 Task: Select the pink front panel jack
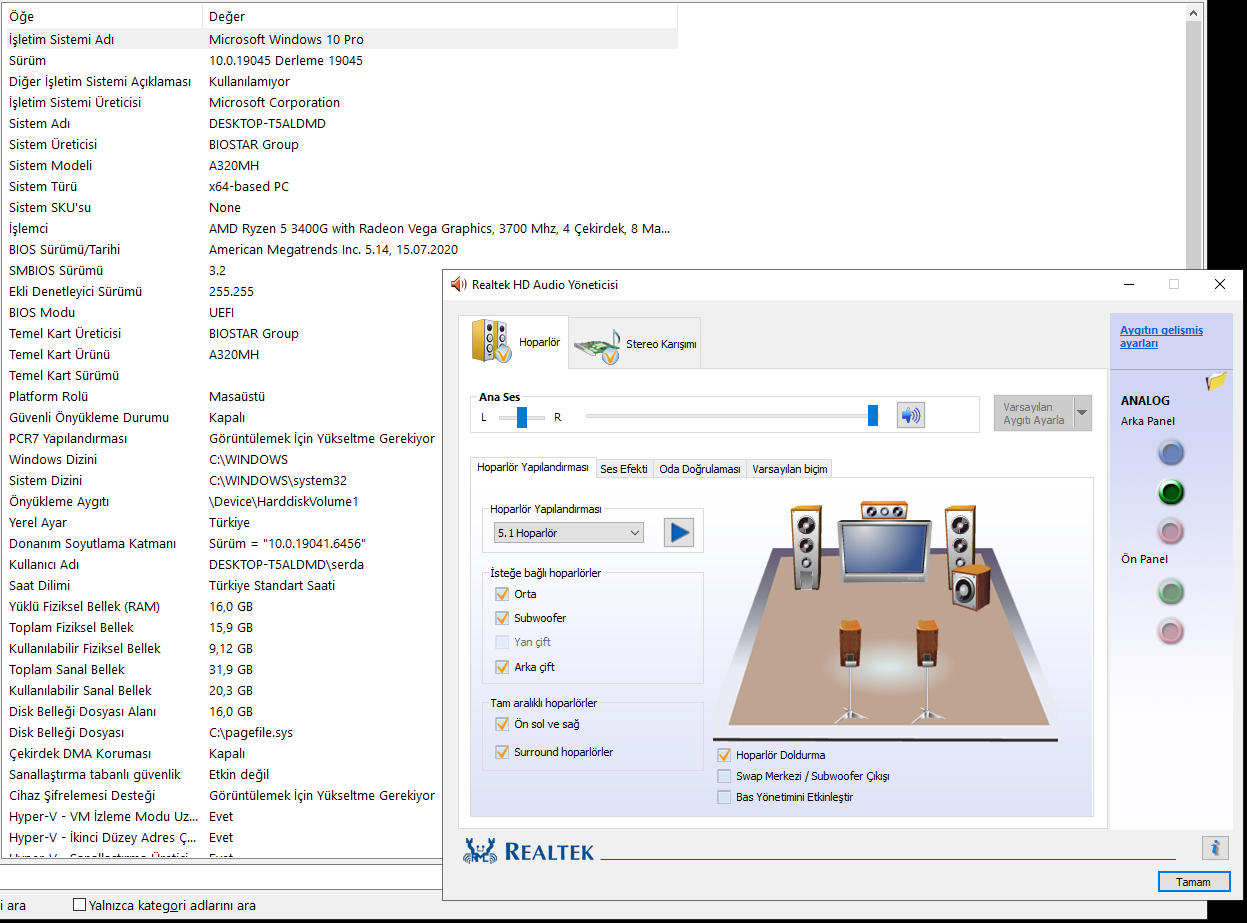[x=1171, y=631]
